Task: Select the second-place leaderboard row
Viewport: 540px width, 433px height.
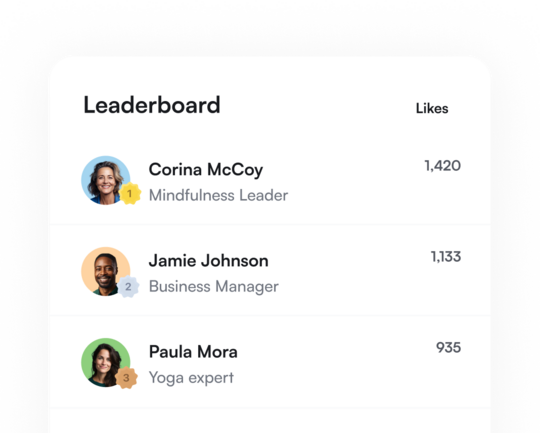Action: pyautogui.click(x=270, y=271)
